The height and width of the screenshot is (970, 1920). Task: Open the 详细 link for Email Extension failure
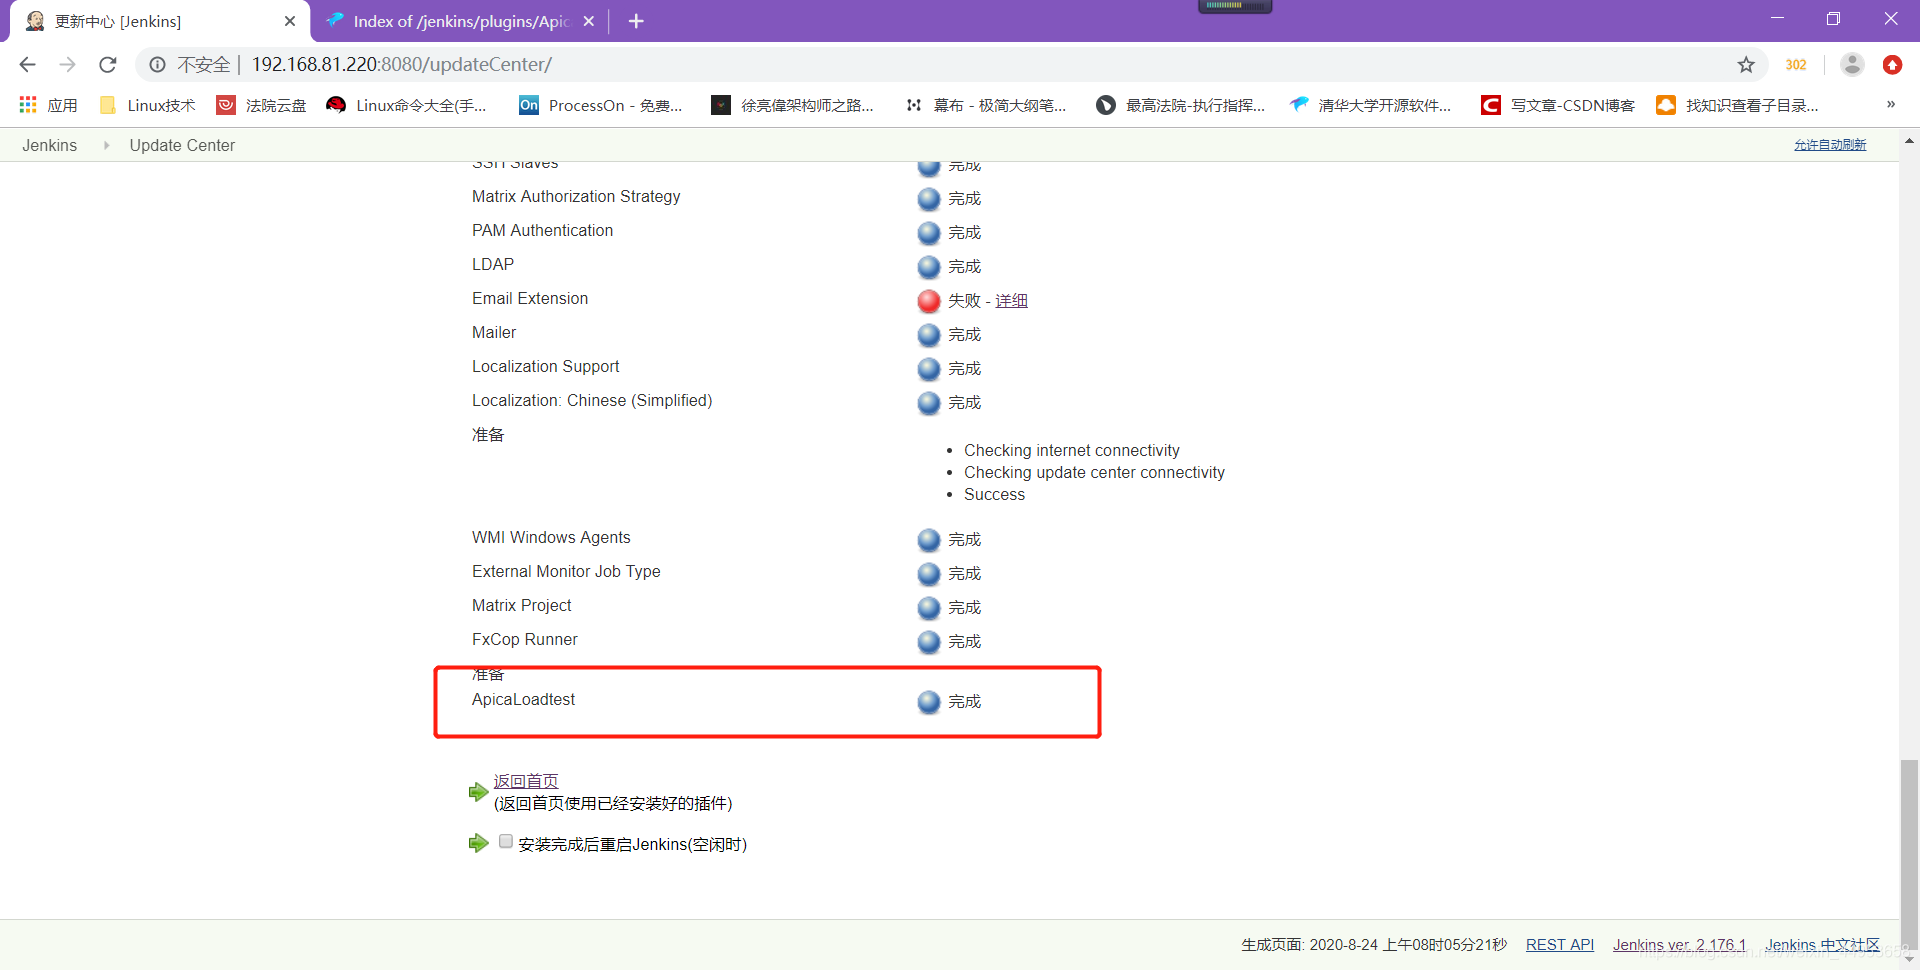1011,300
